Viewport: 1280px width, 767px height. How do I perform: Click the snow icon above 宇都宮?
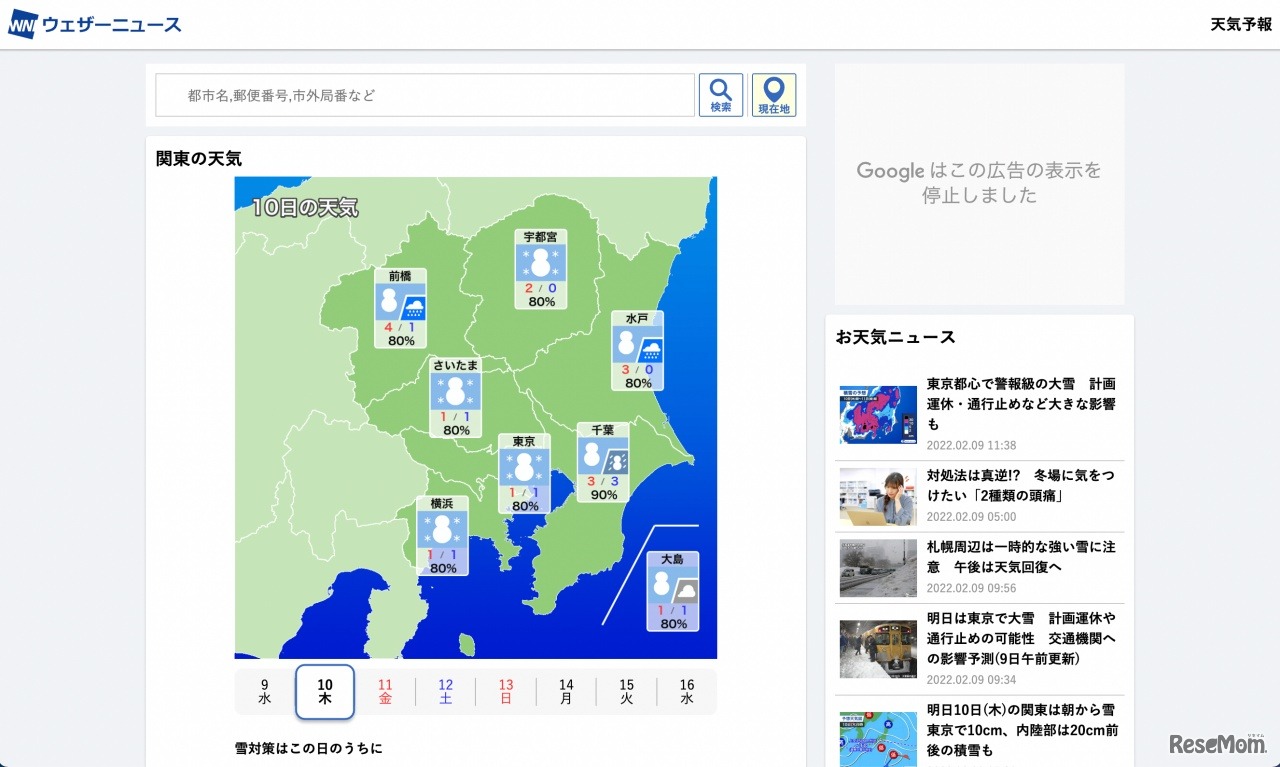[x=541, y=260]
